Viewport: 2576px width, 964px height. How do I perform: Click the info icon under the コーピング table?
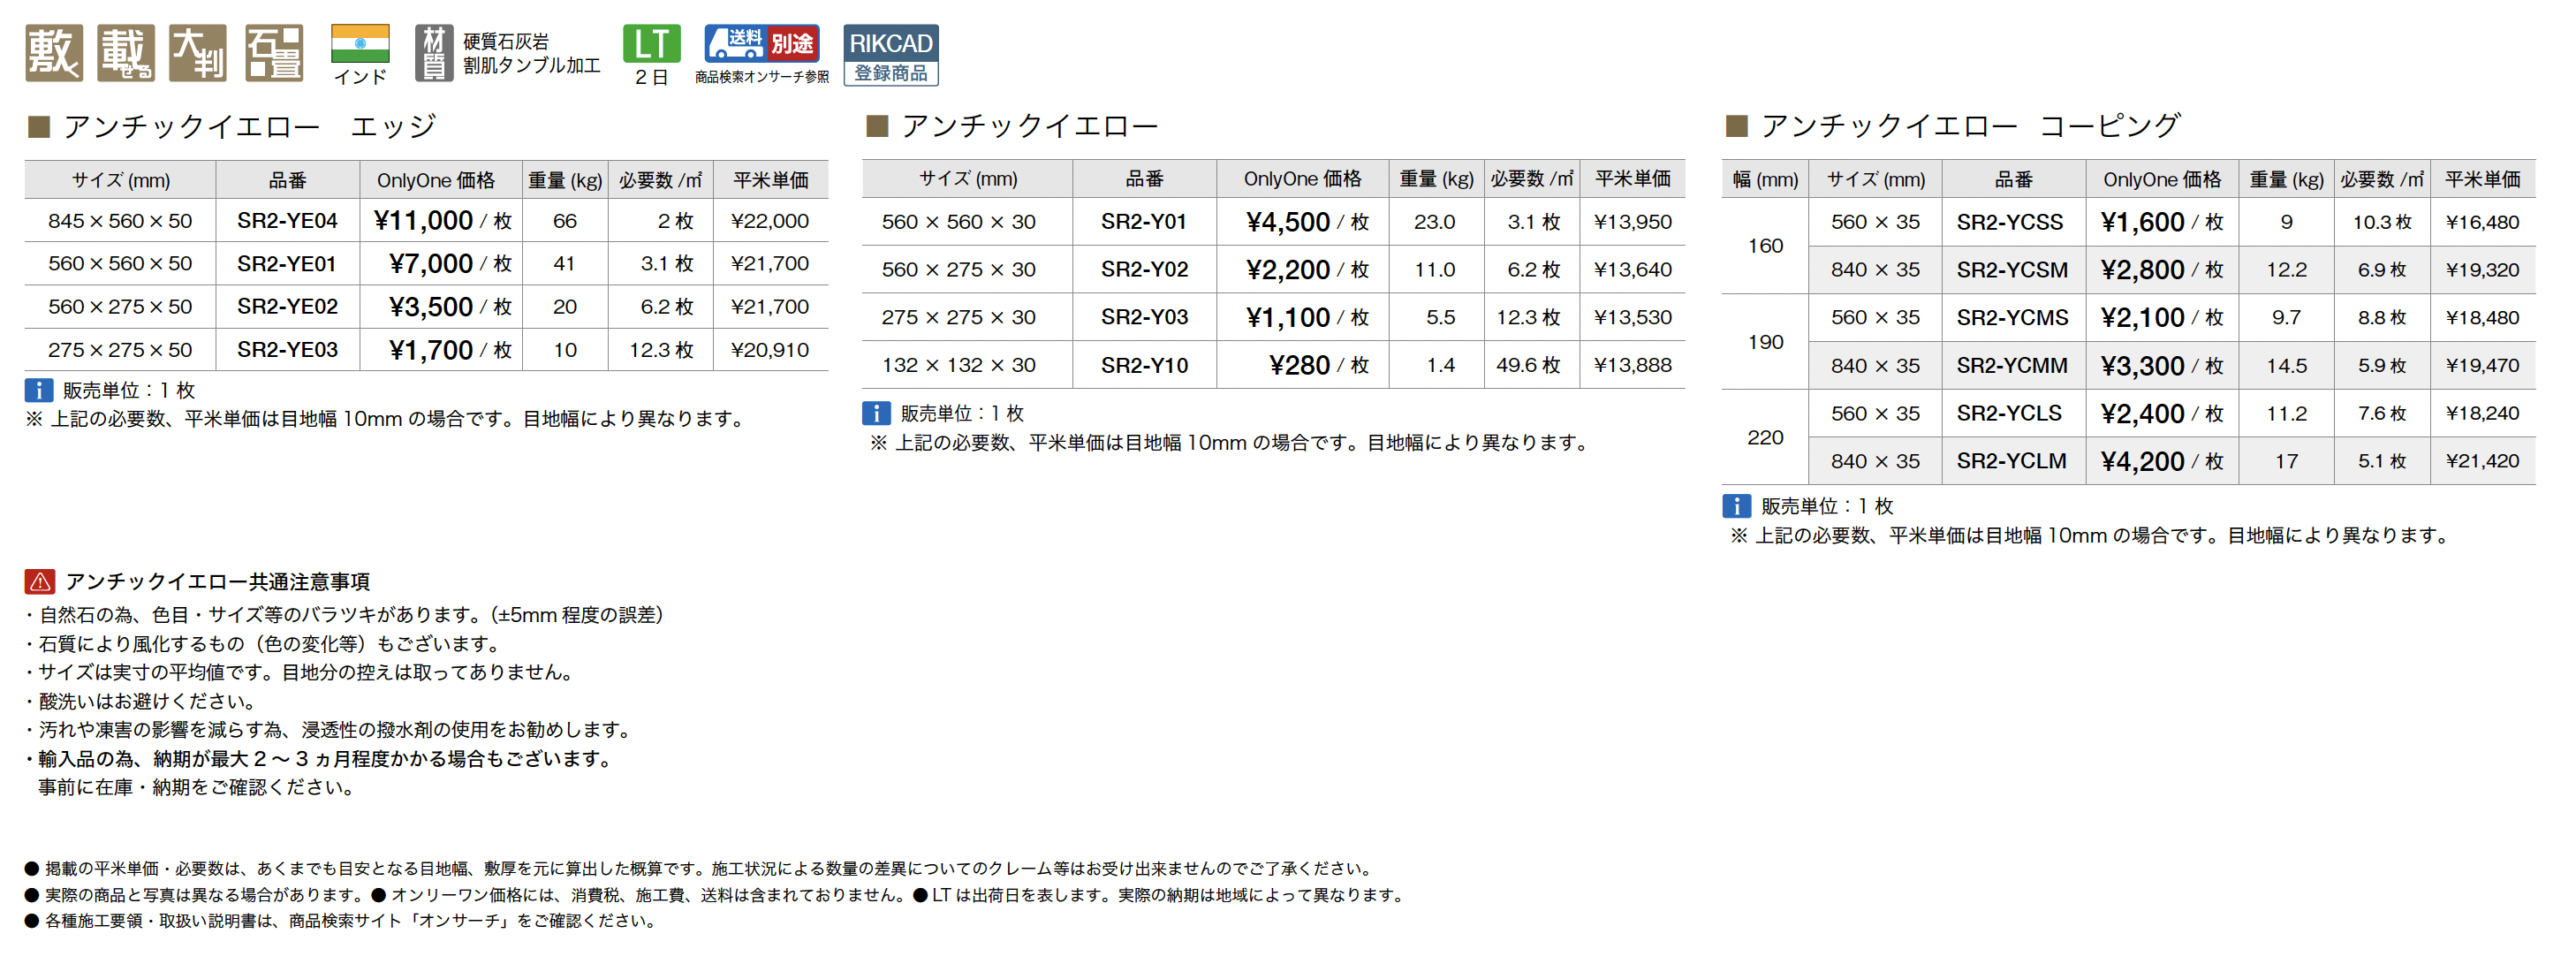(1736, 506)
